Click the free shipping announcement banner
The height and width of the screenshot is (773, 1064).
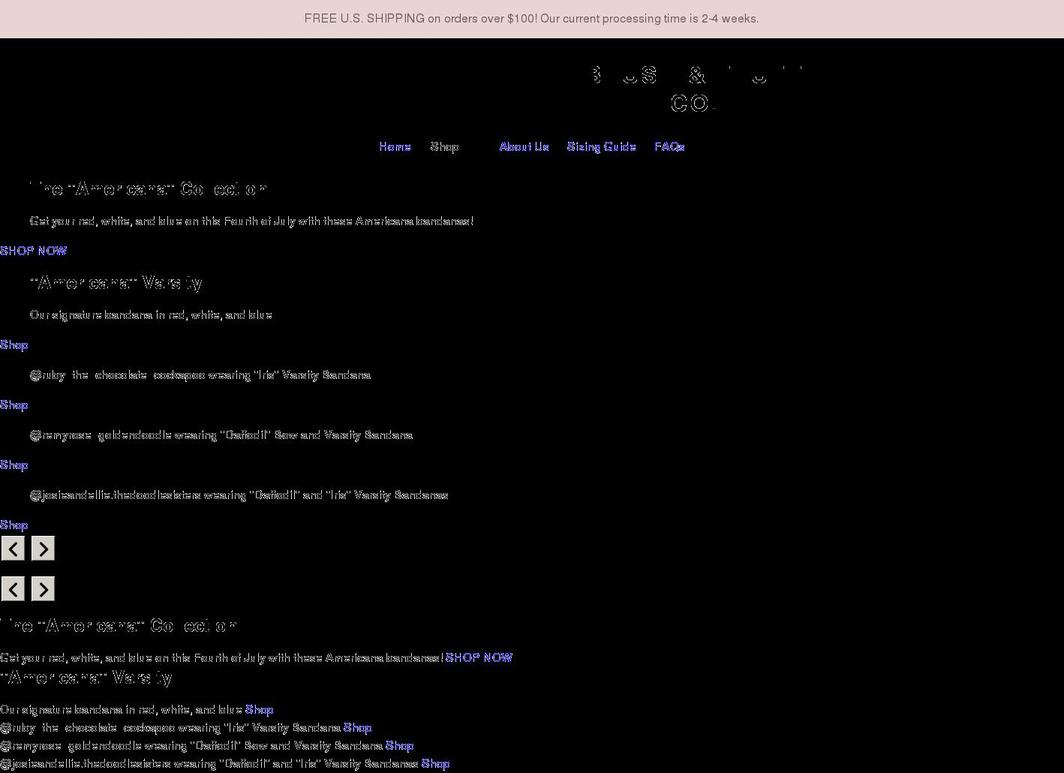[532, 18]
